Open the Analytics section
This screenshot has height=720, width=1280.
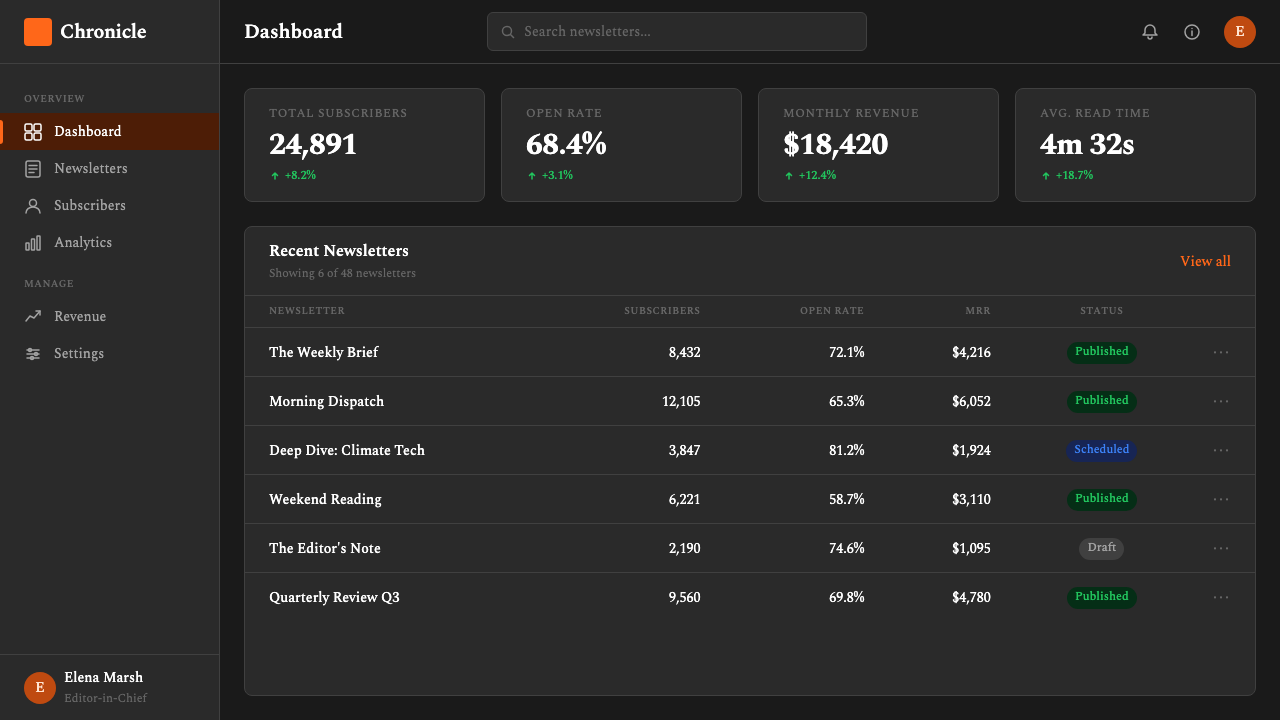[110, 243]
